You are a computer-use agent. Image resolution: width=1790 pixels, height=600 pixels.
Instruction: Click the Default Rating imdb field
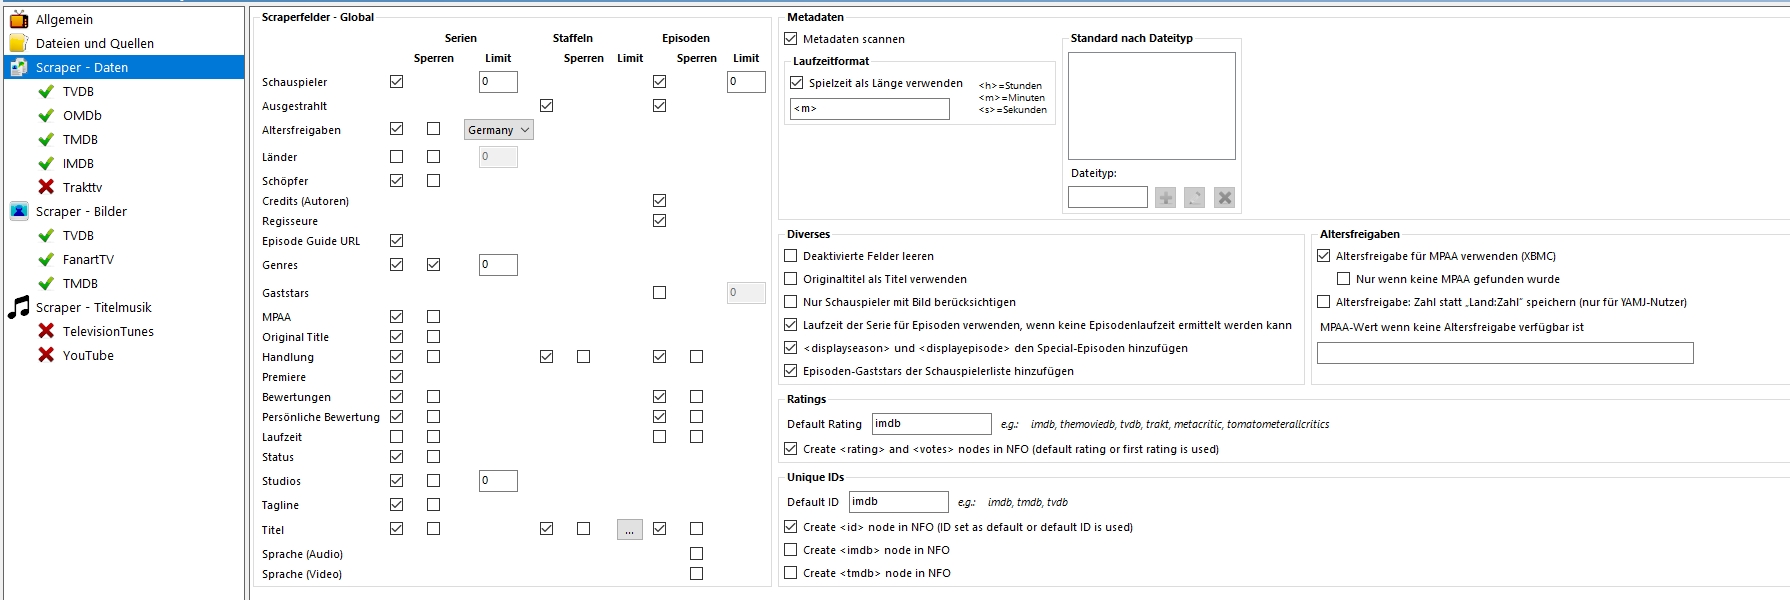[932, 424]
